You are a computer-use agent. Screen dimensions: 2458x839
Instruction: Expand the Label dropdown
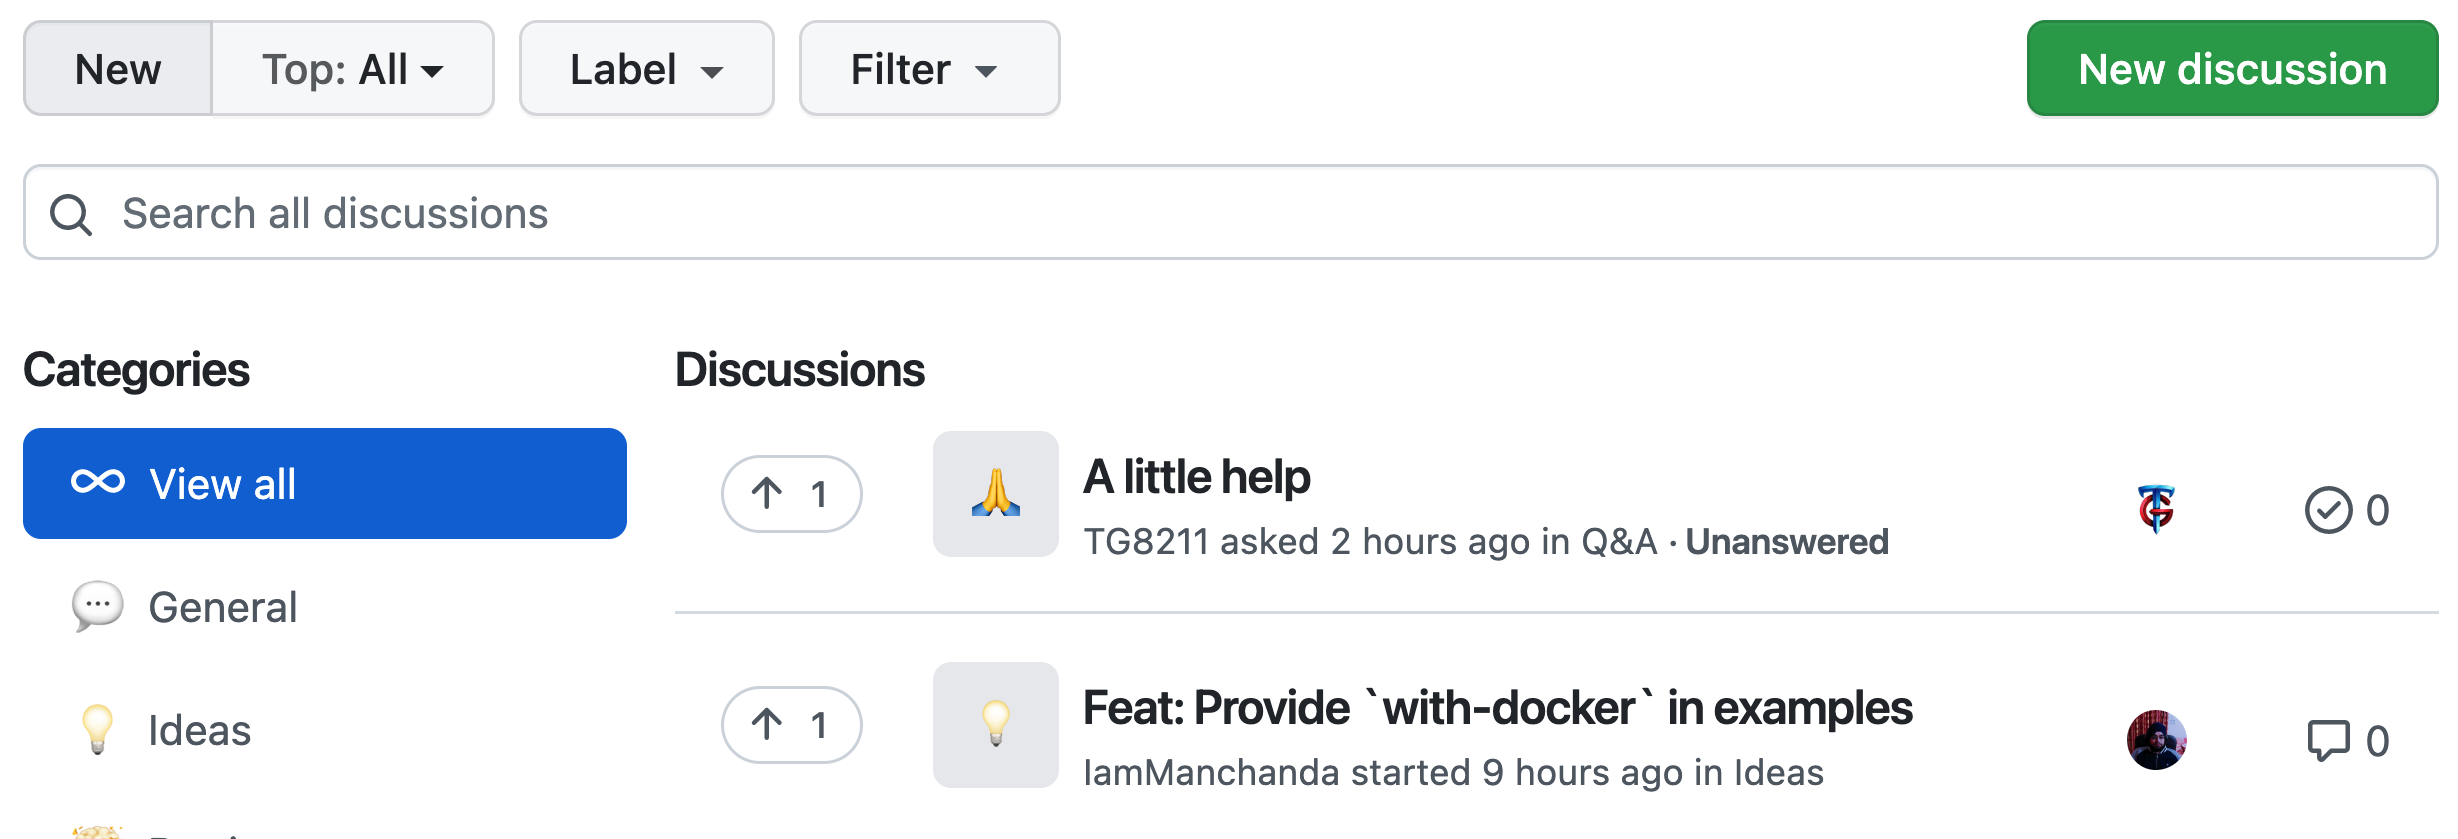646,69
